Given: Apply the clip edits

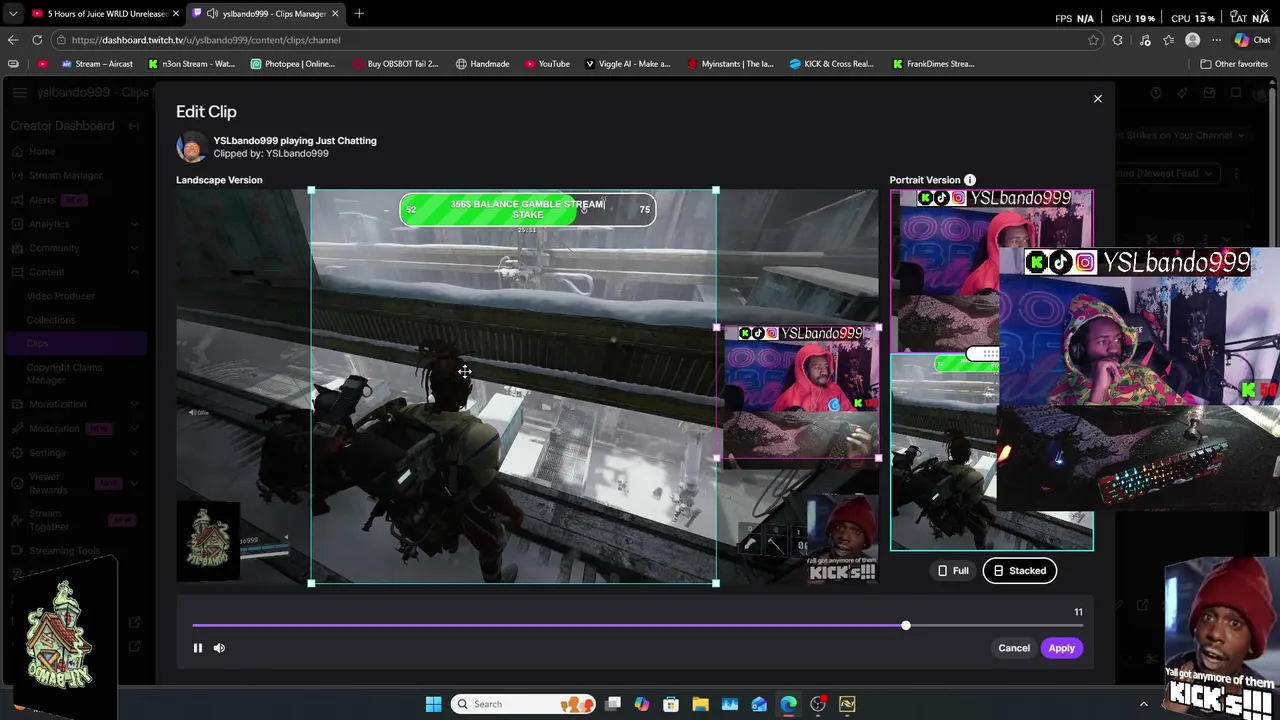Looking at the screenshot, I should (x=1061, y=648).
